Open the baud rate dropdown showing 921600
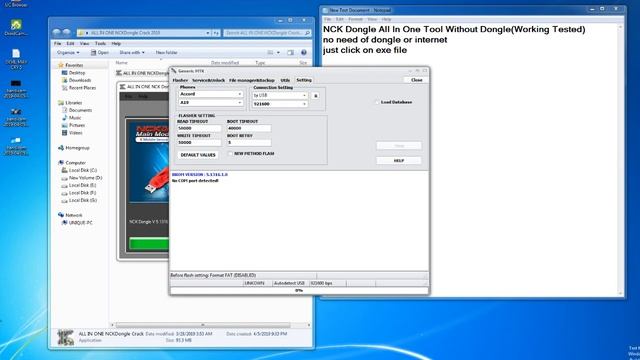 coord(280,104)
